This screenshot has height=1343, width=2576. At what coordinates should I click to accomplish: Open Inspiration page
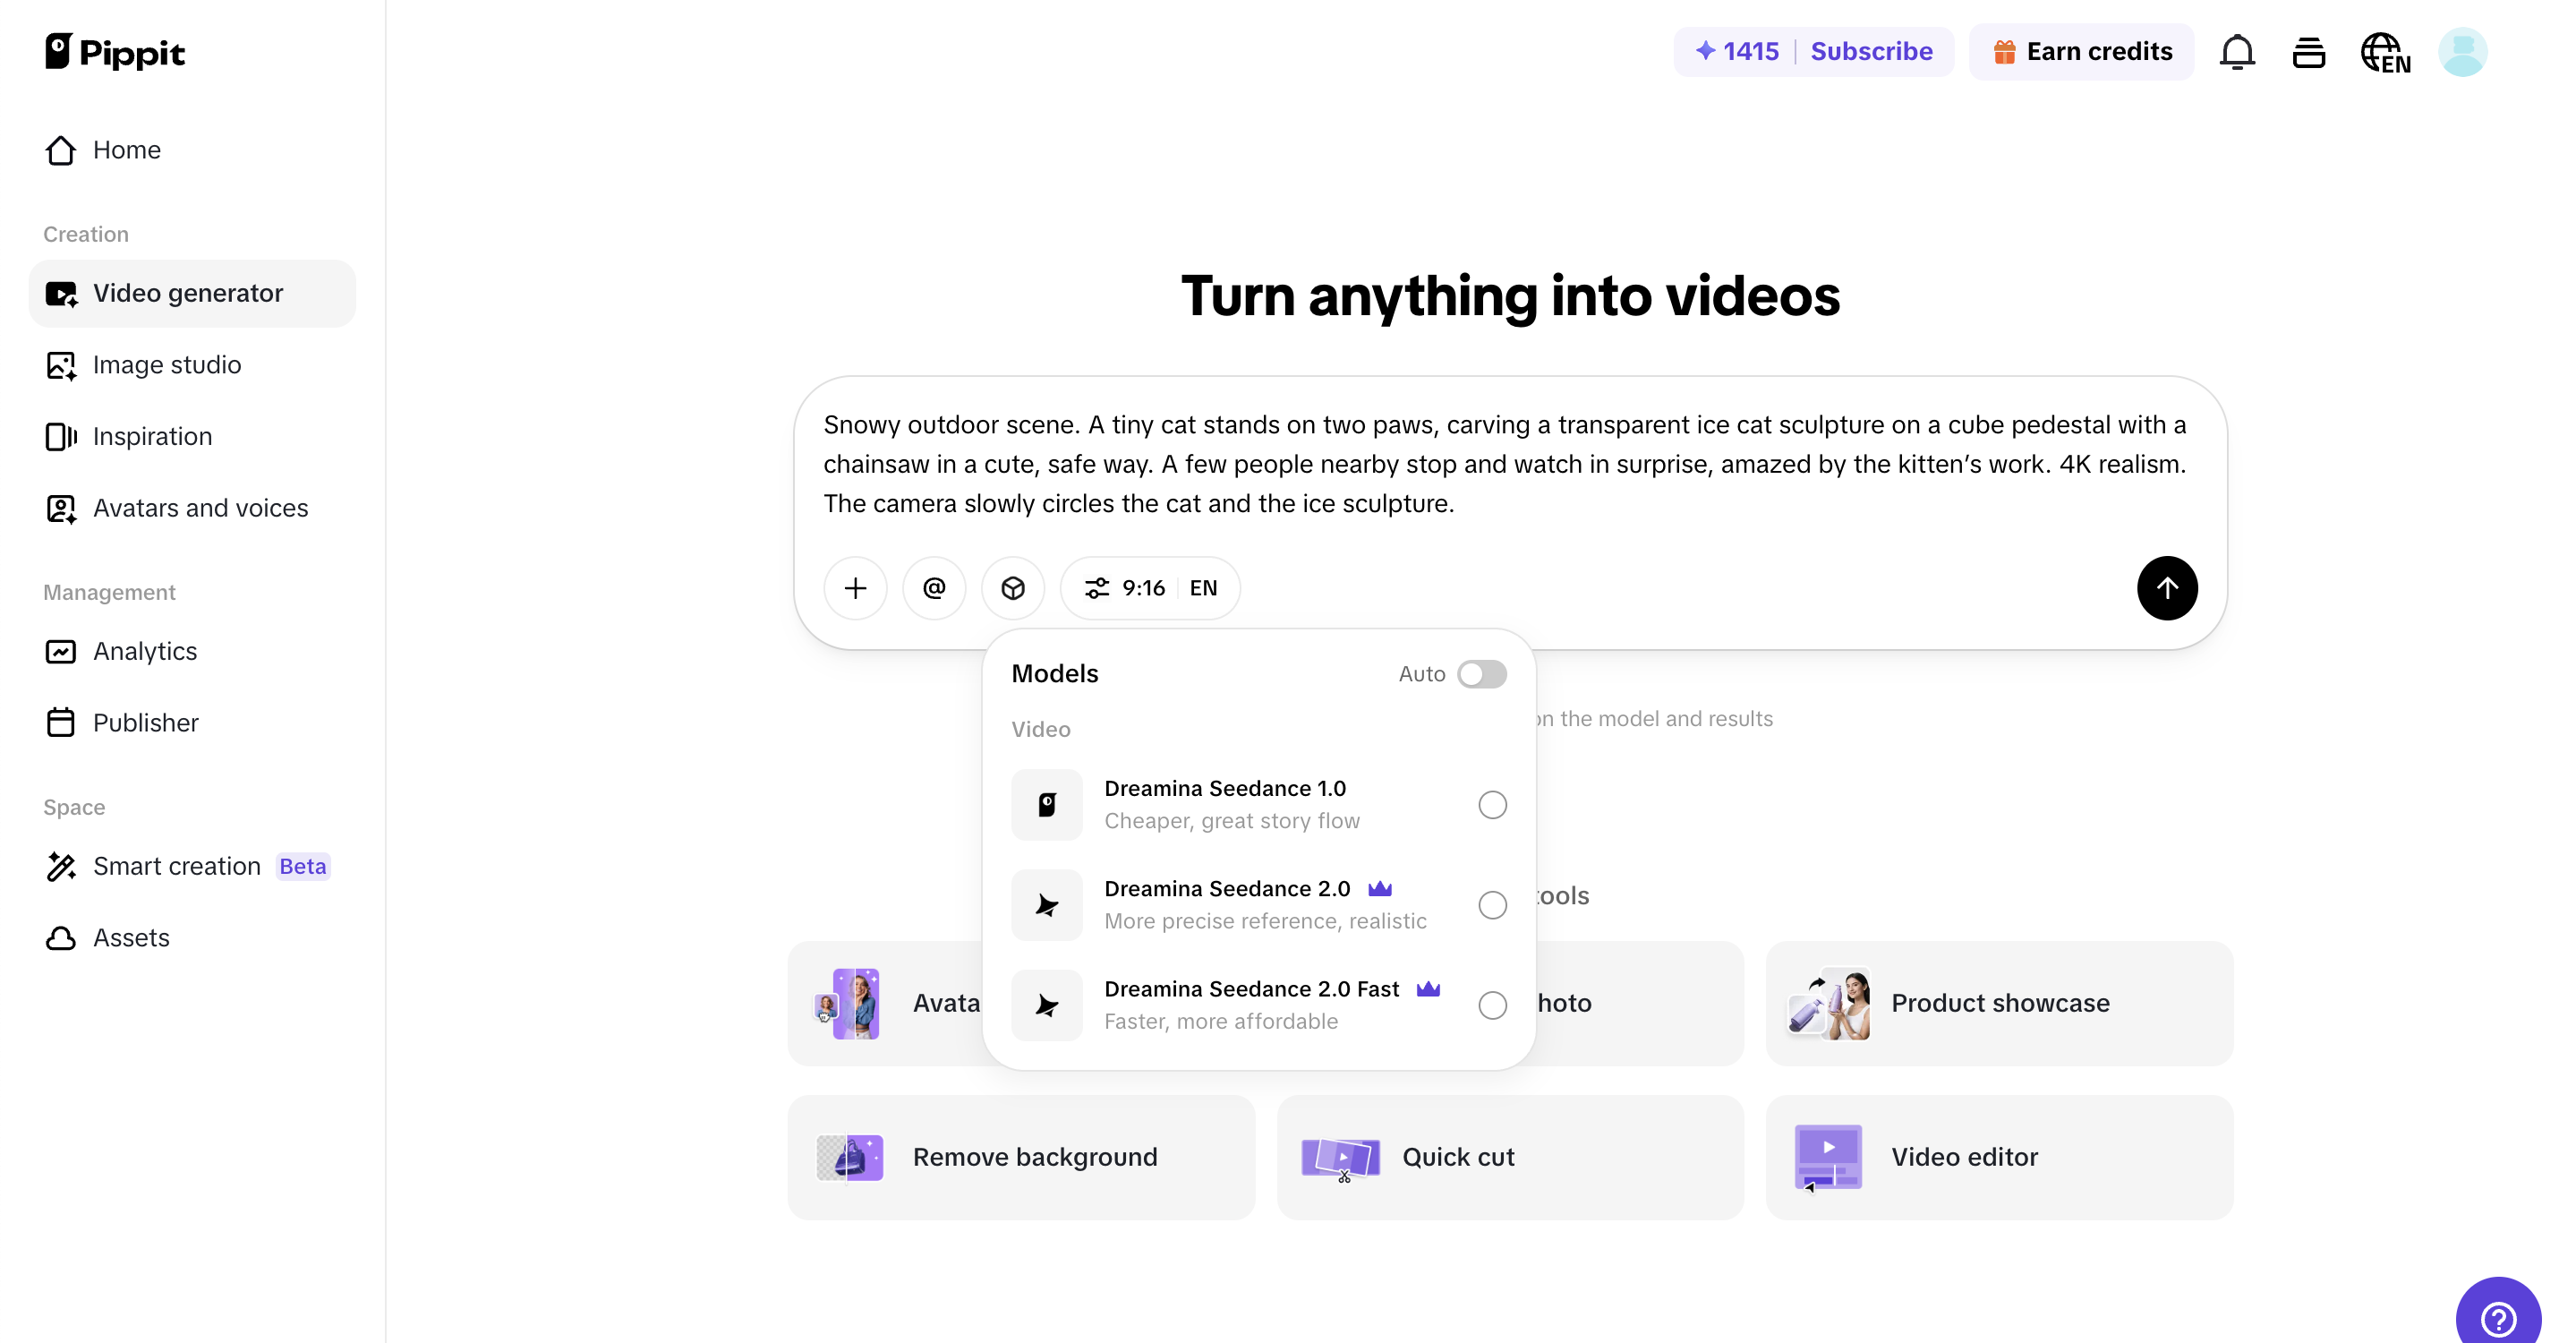(192, 436)
